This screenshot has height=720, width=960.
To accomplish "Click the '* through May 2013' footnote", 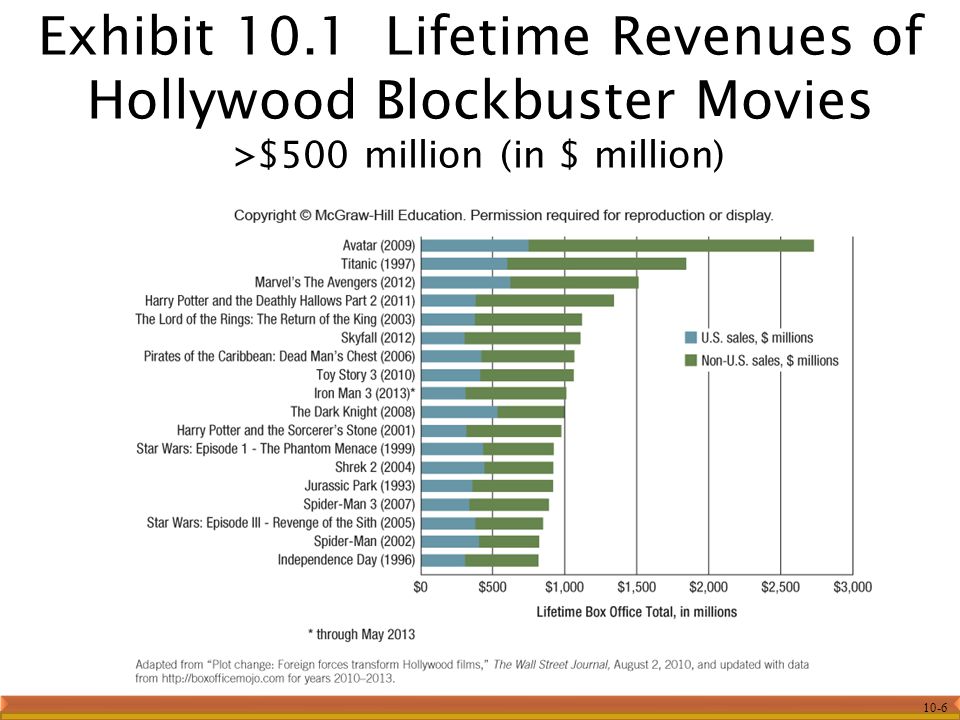I will pos(361,634).
